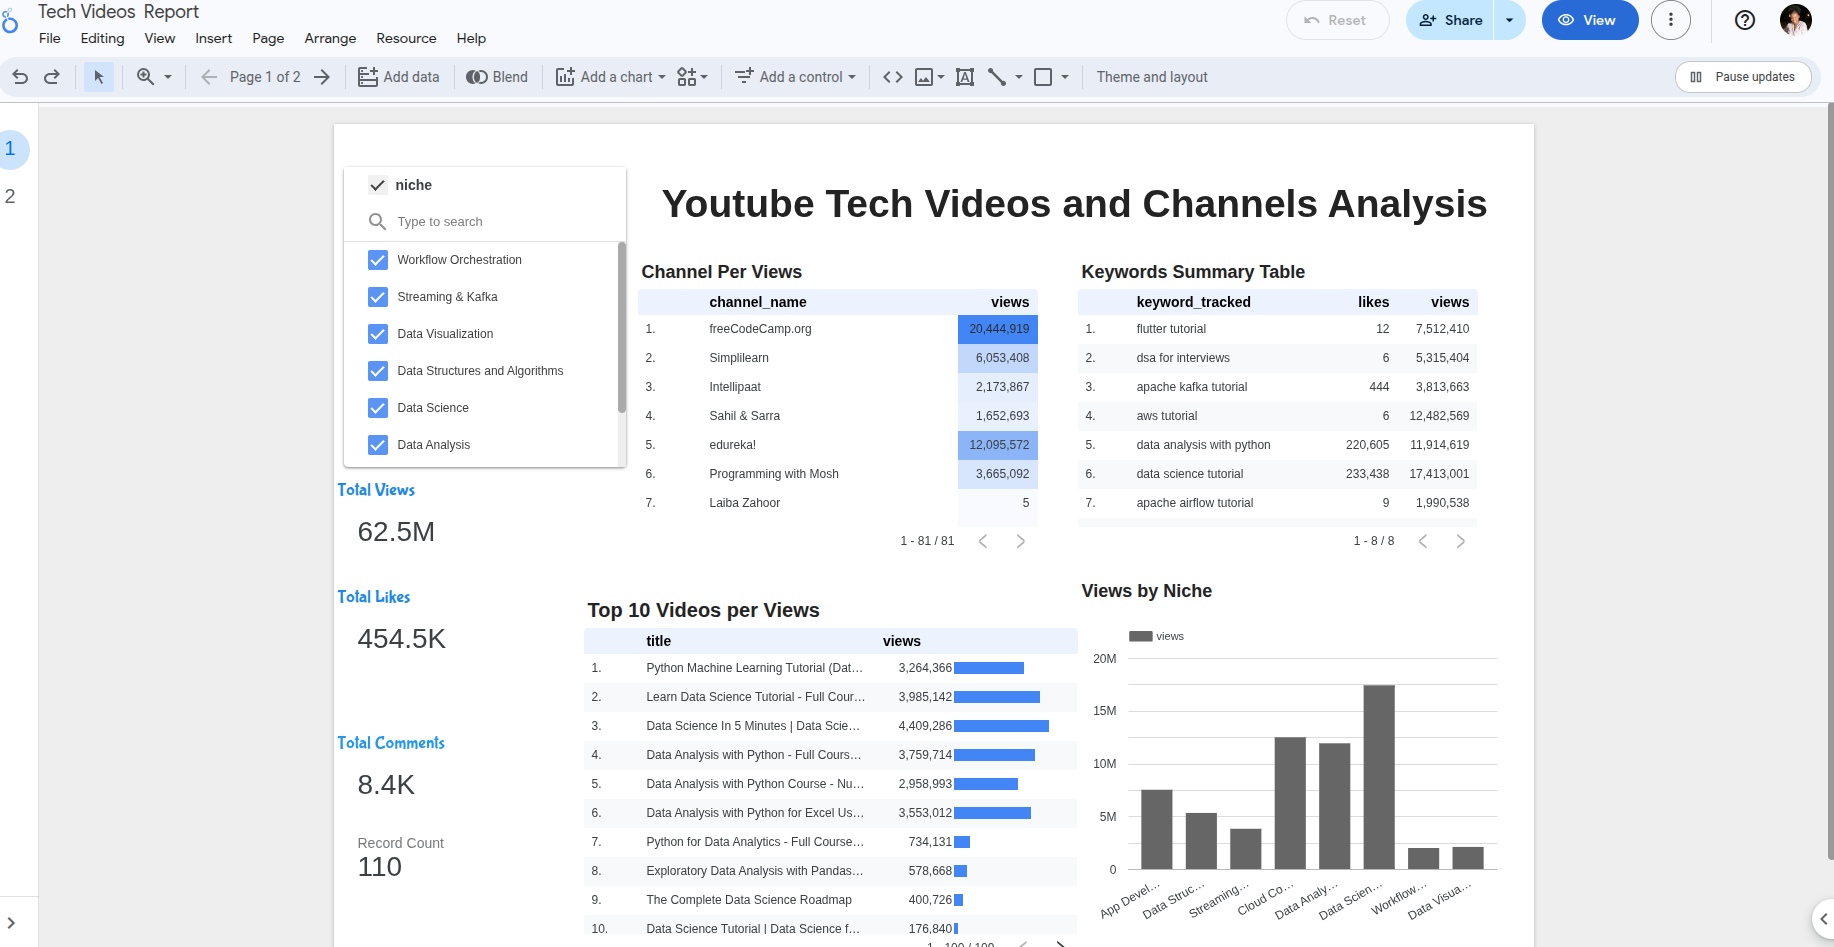This screenshot has width=1834, height=947.
Task: Open the user account avatar
Action: (1796, 20)
